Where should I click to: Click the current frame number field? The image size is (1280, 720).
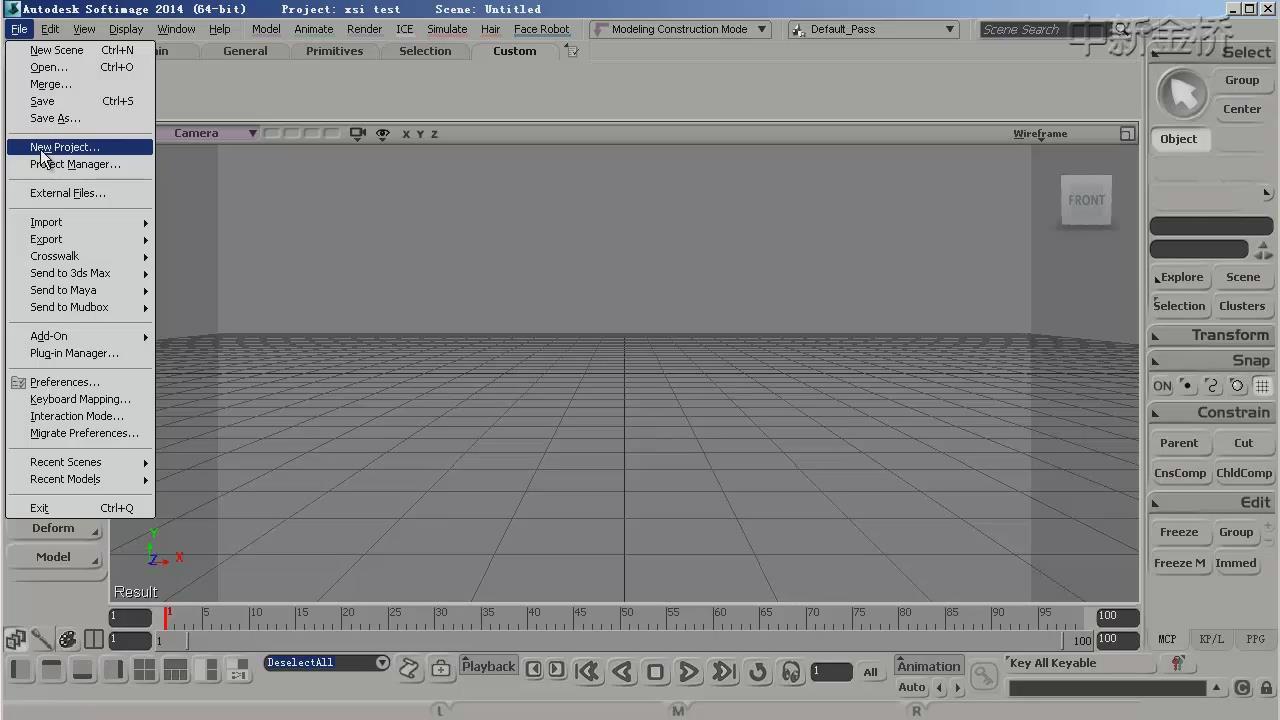[831, 671]
